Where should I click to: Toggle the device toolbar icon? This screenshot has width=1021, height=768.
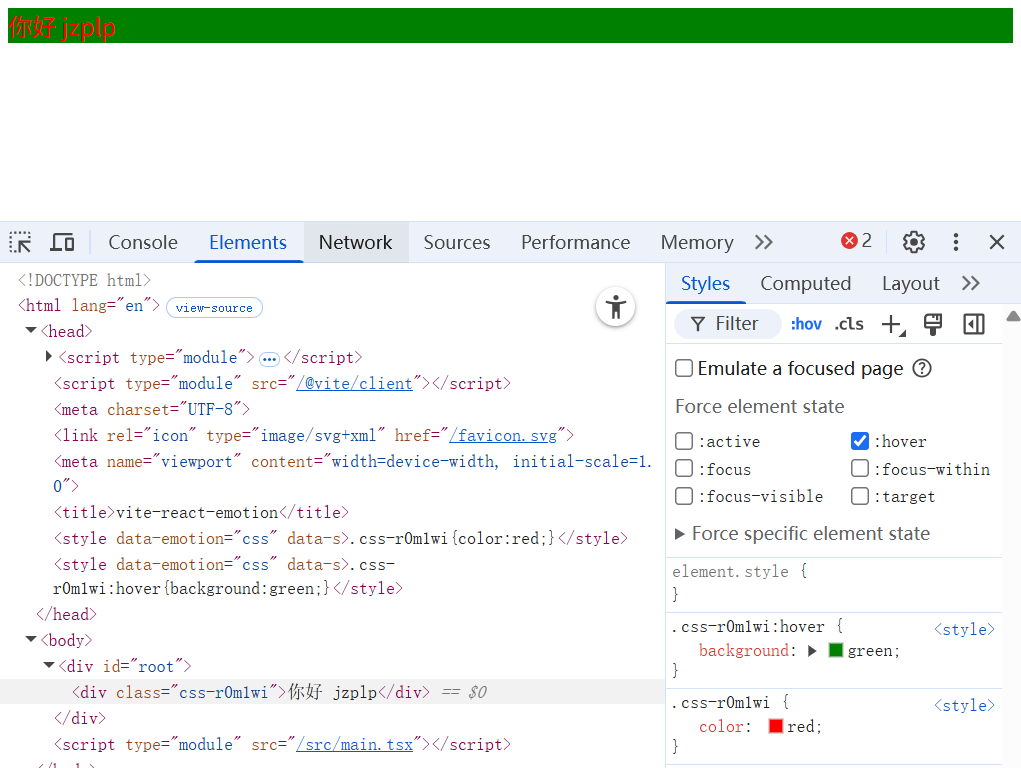pos(62,242)
